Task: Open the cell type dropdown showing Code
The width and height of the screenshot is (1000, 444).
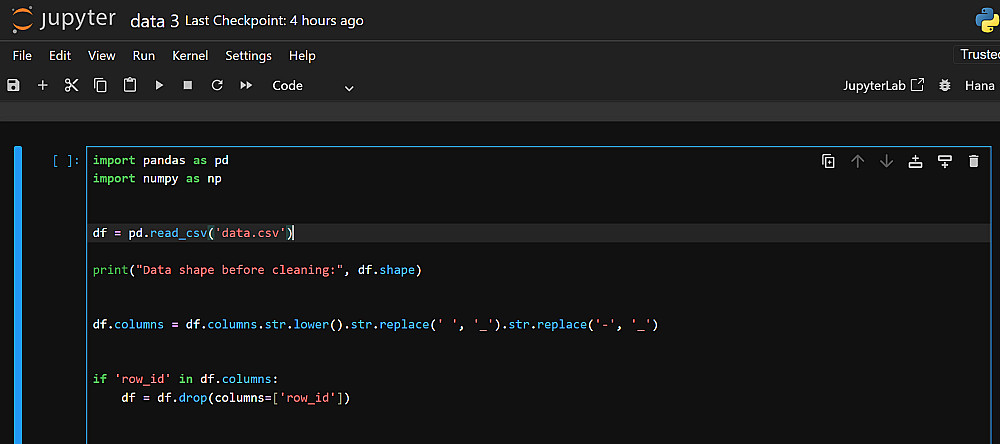Action: pos(313,86)
